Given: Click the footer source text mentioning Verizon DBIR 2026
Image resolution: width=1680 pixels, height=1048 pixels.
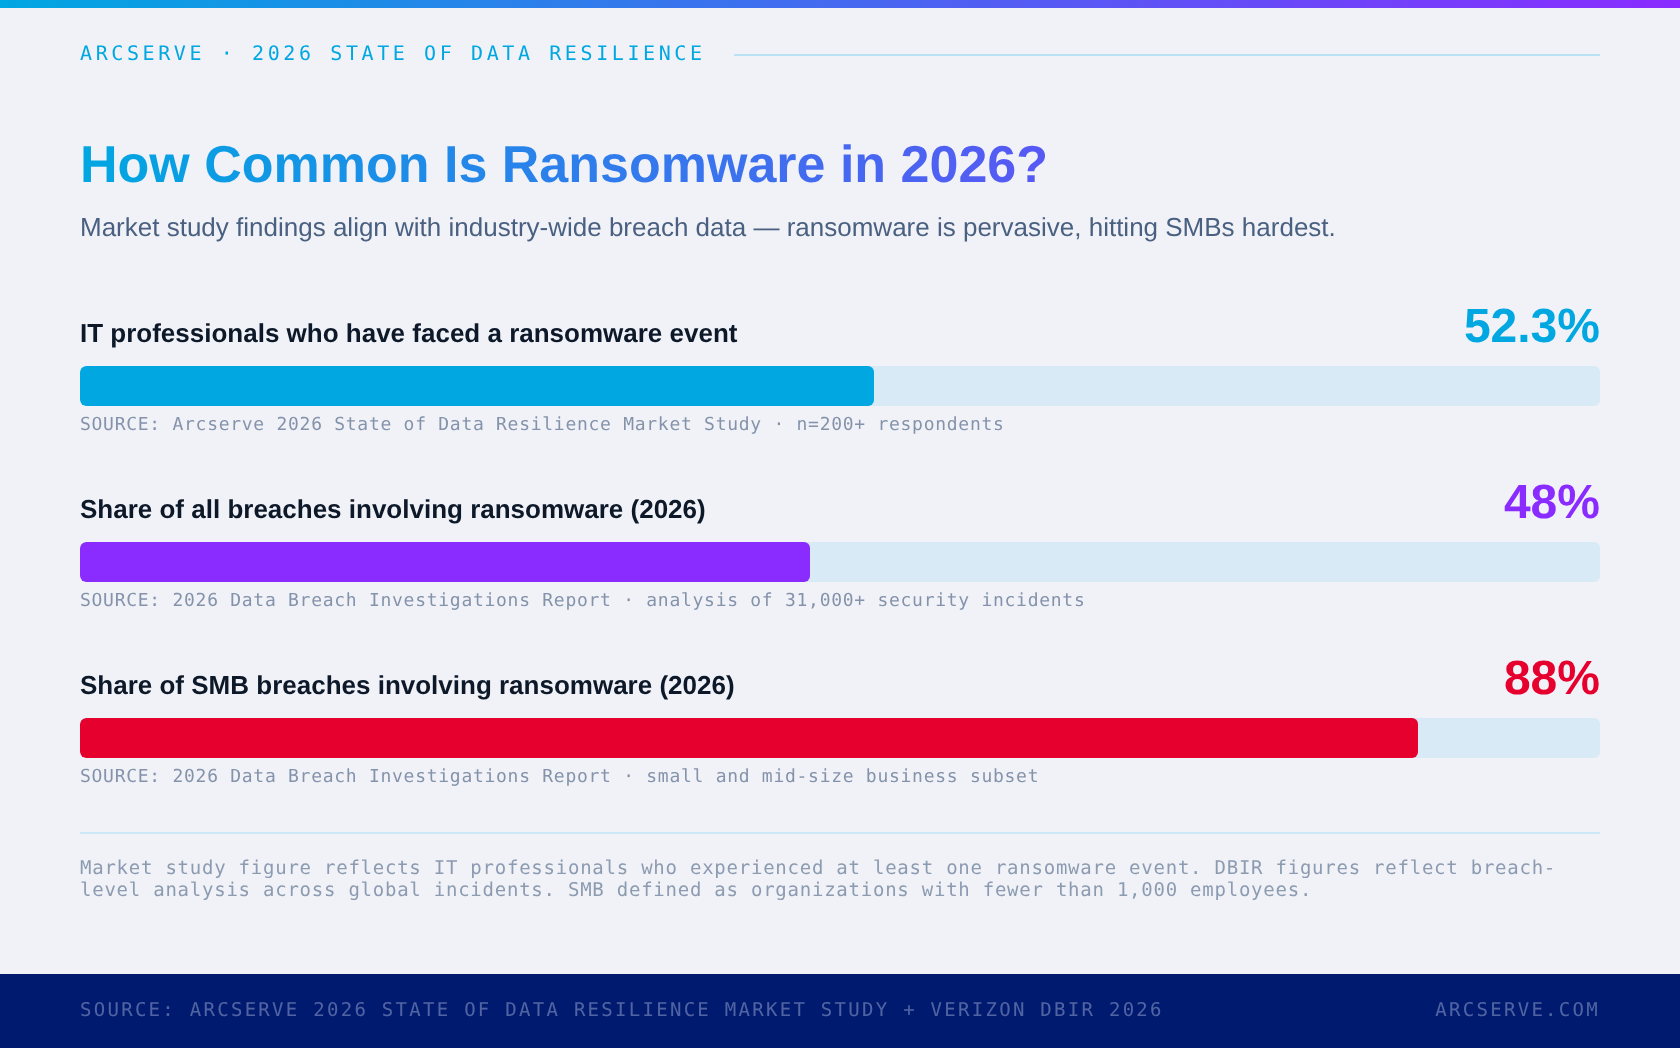Looking at the screenshot, I should 621,1010.
